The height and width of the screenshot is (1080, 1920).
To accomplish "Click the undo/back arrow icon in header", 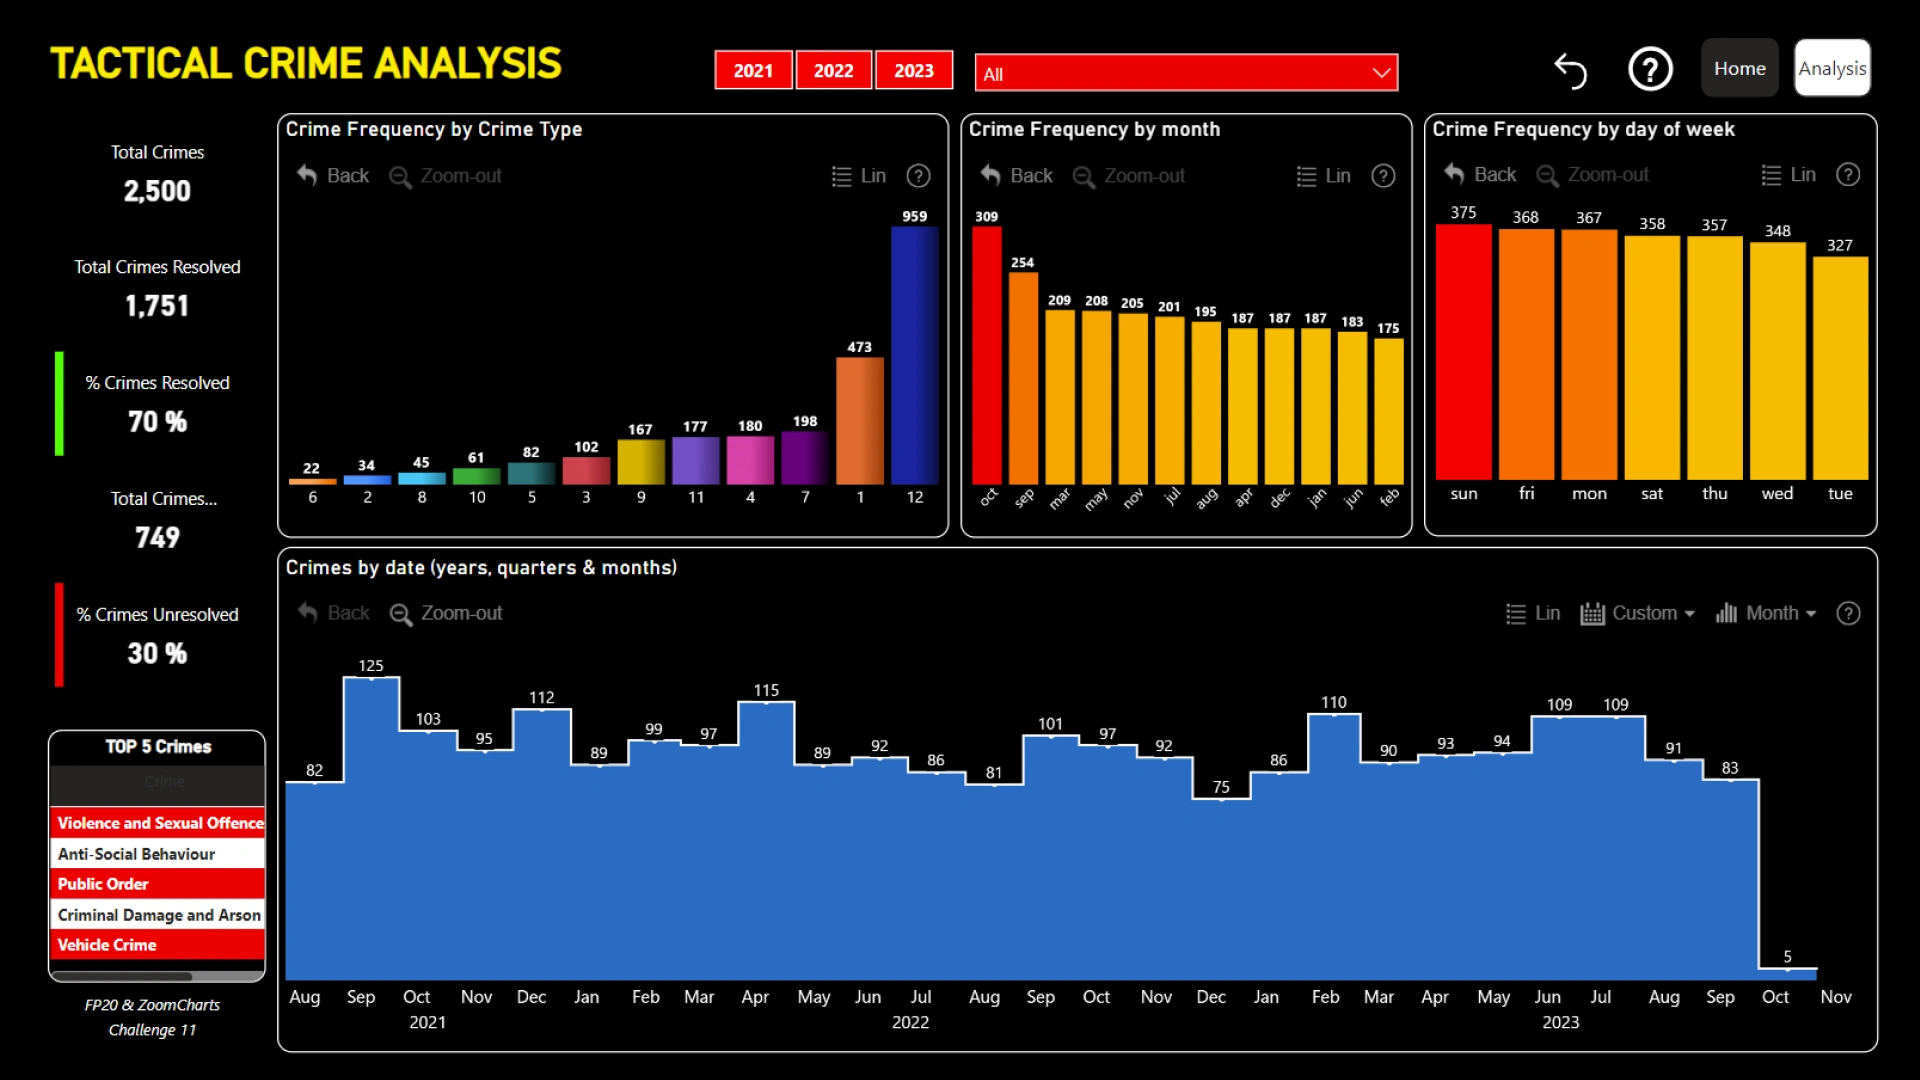I will click(x=1571, y=70).
